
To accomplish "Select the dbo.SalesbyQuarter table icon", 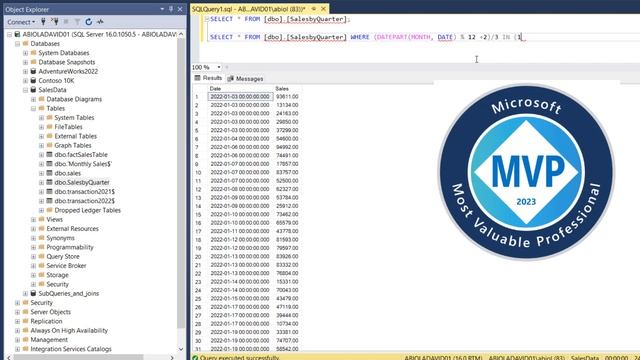I will 49,182.
